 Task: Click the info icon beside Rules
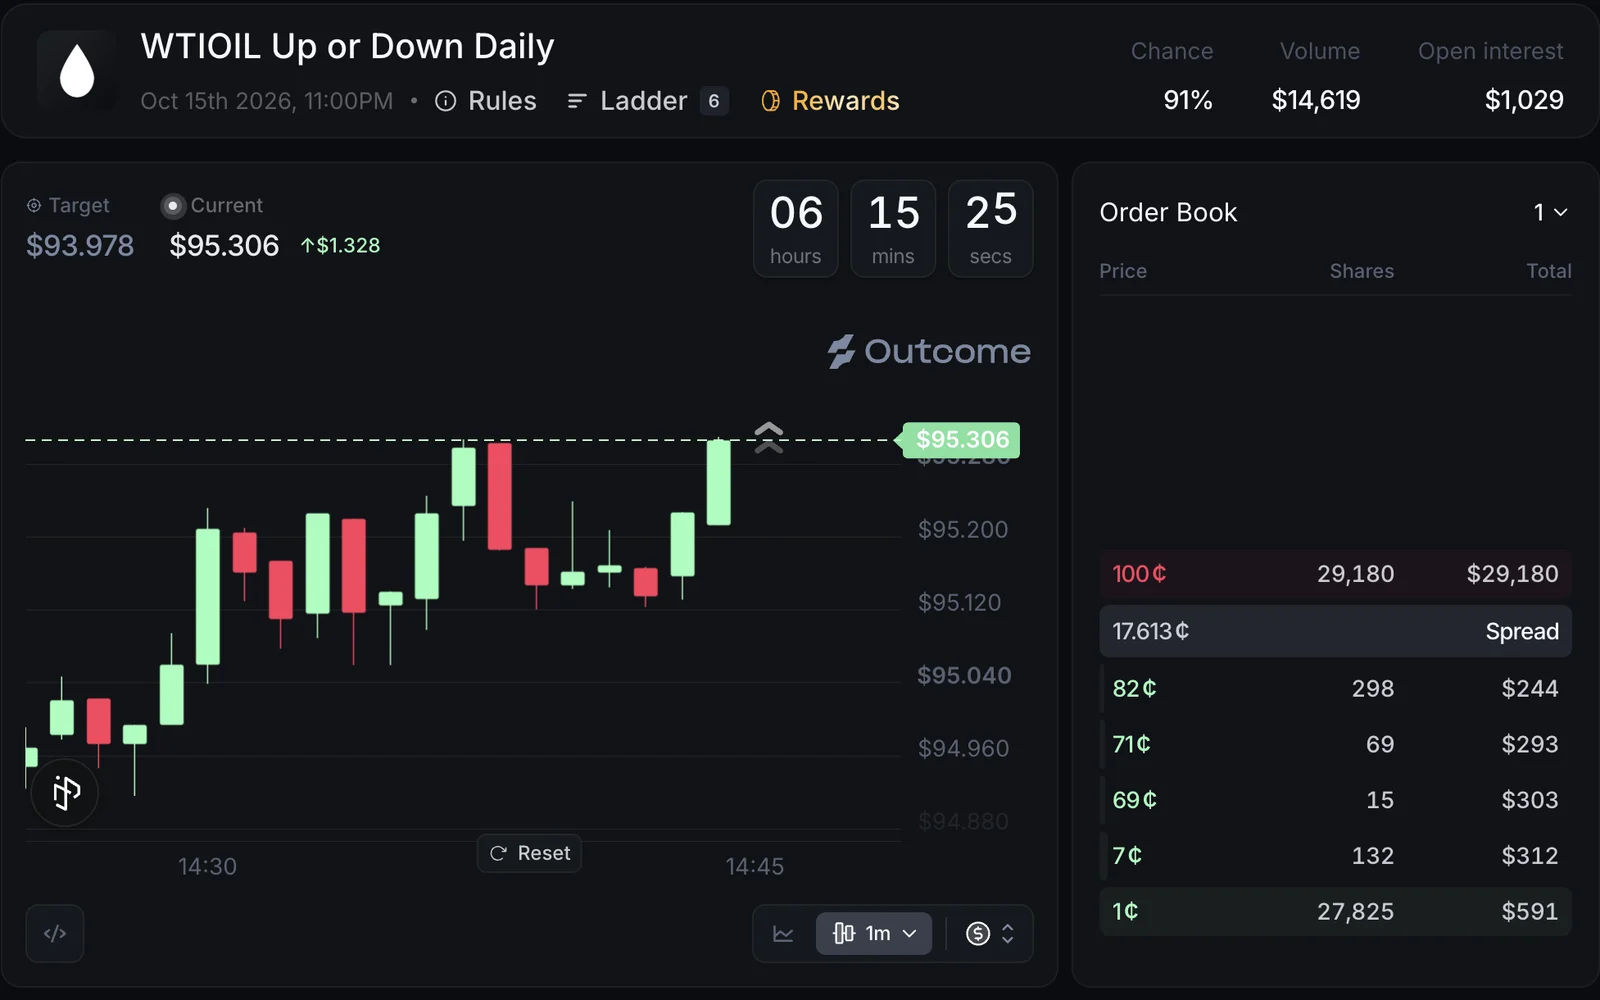(x=446, y=101)
